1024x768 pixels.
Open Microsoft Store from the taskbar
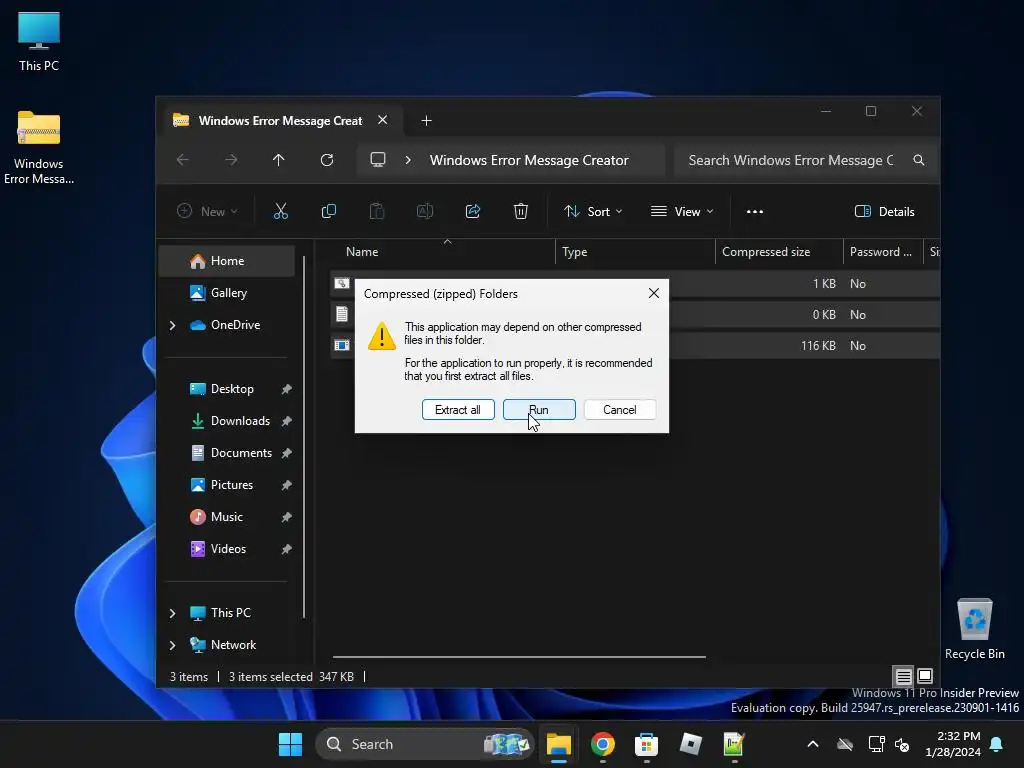tap(646, 744)
